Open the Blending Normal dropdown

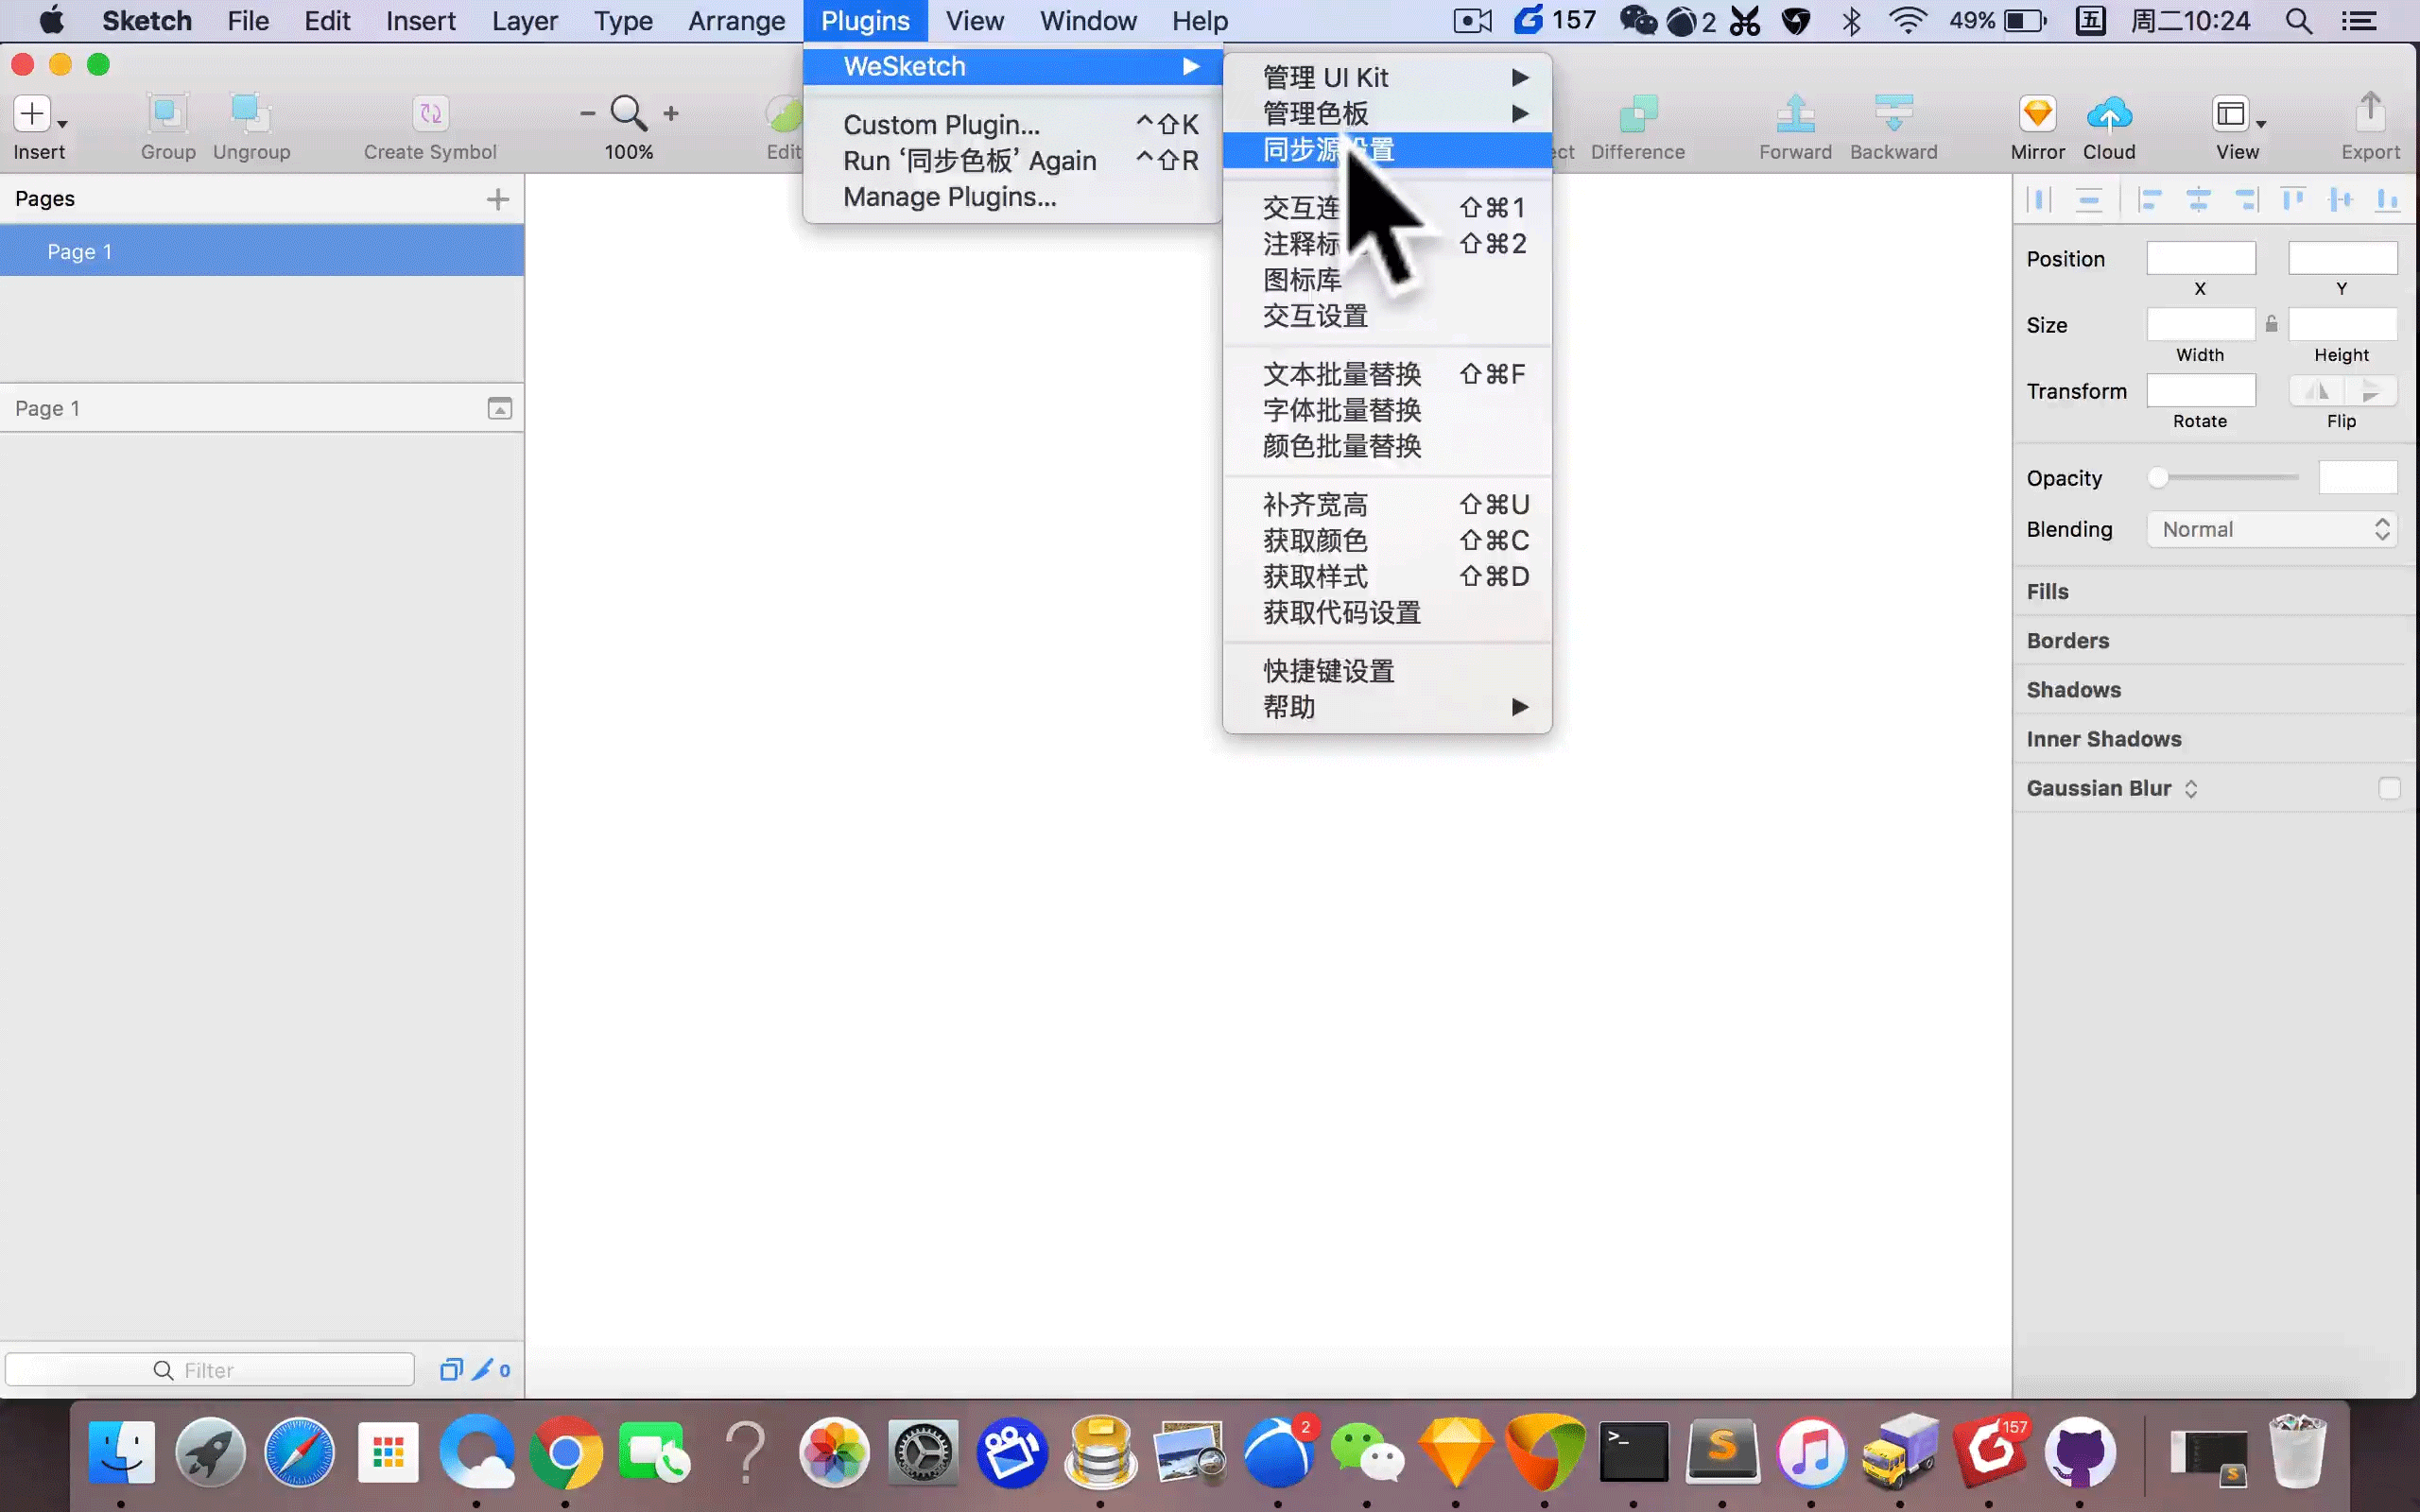coord(2271,529)
